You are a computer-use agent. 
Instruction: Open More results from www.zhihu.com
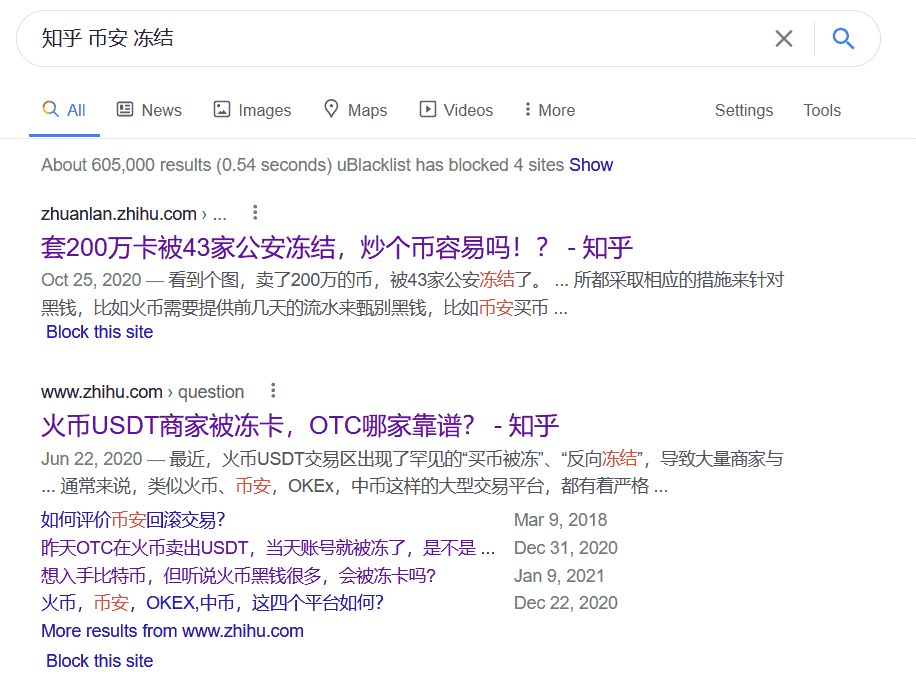coord(171,630)
